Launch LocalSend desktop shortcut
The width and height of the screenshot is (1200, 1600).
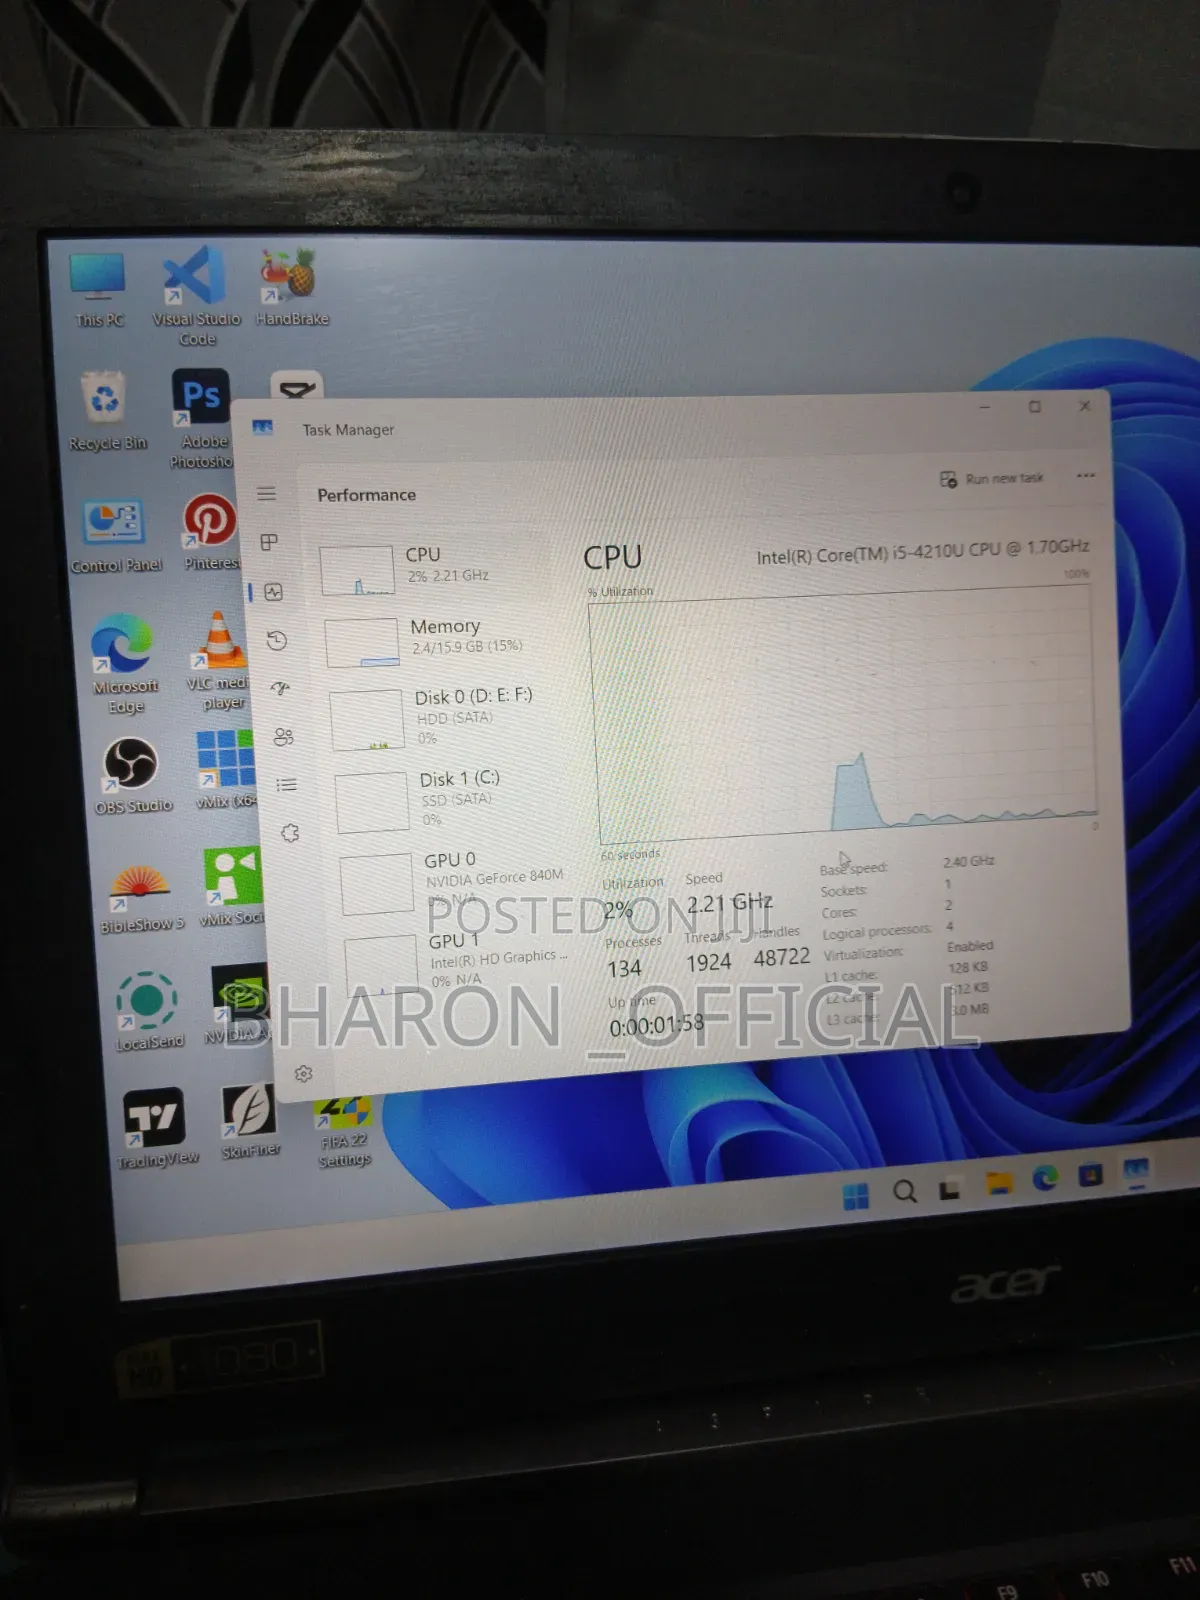point(148,1010)
